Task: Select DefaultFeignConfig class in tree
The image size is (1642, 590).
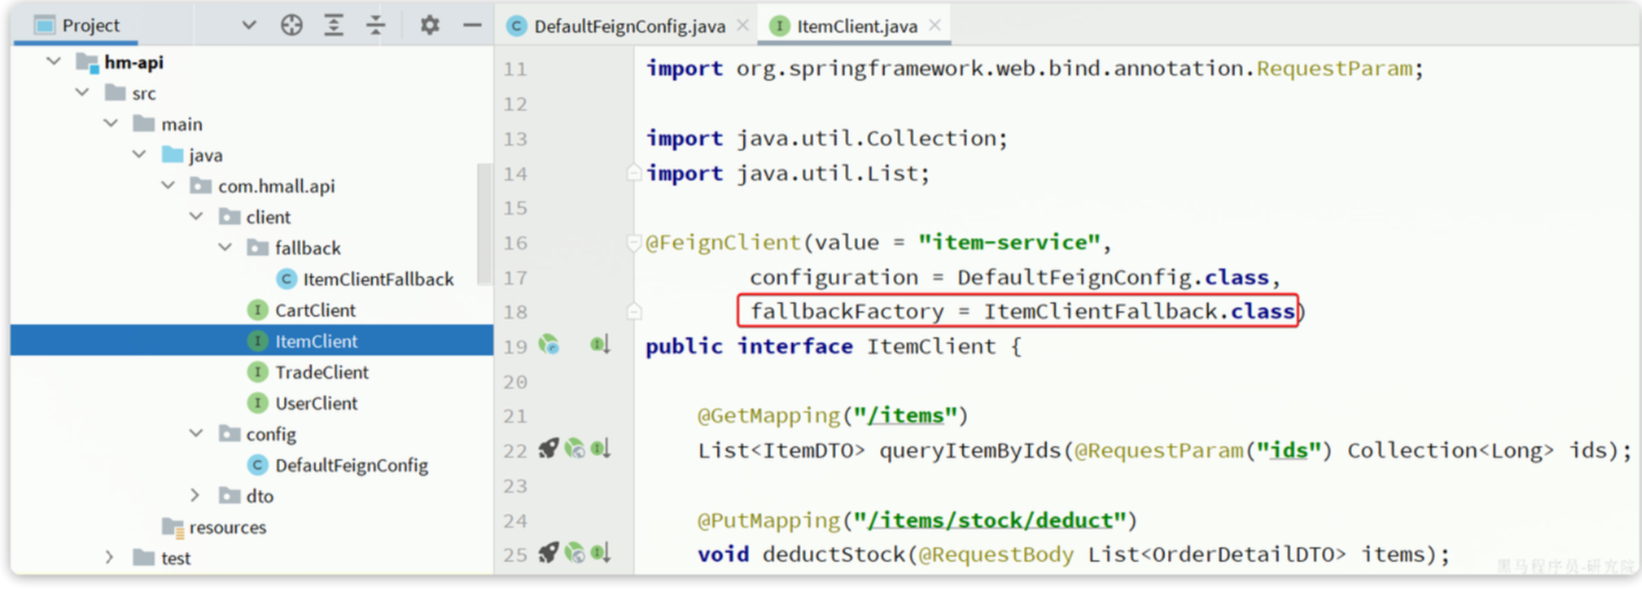Action: click(351, 465)
